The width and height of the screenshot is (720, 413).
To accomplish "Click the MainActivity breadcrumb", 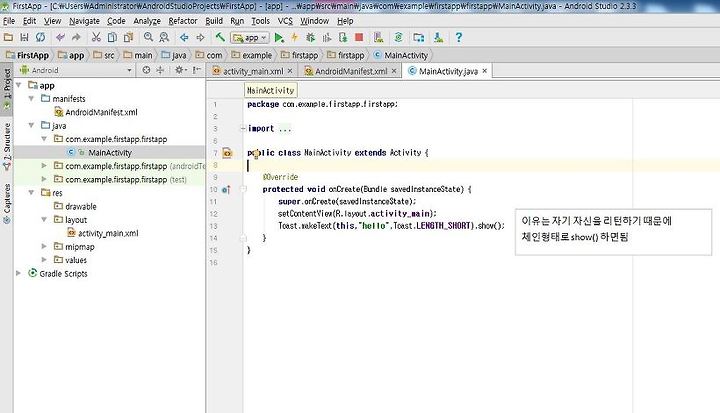I will (x=400, y=55).
